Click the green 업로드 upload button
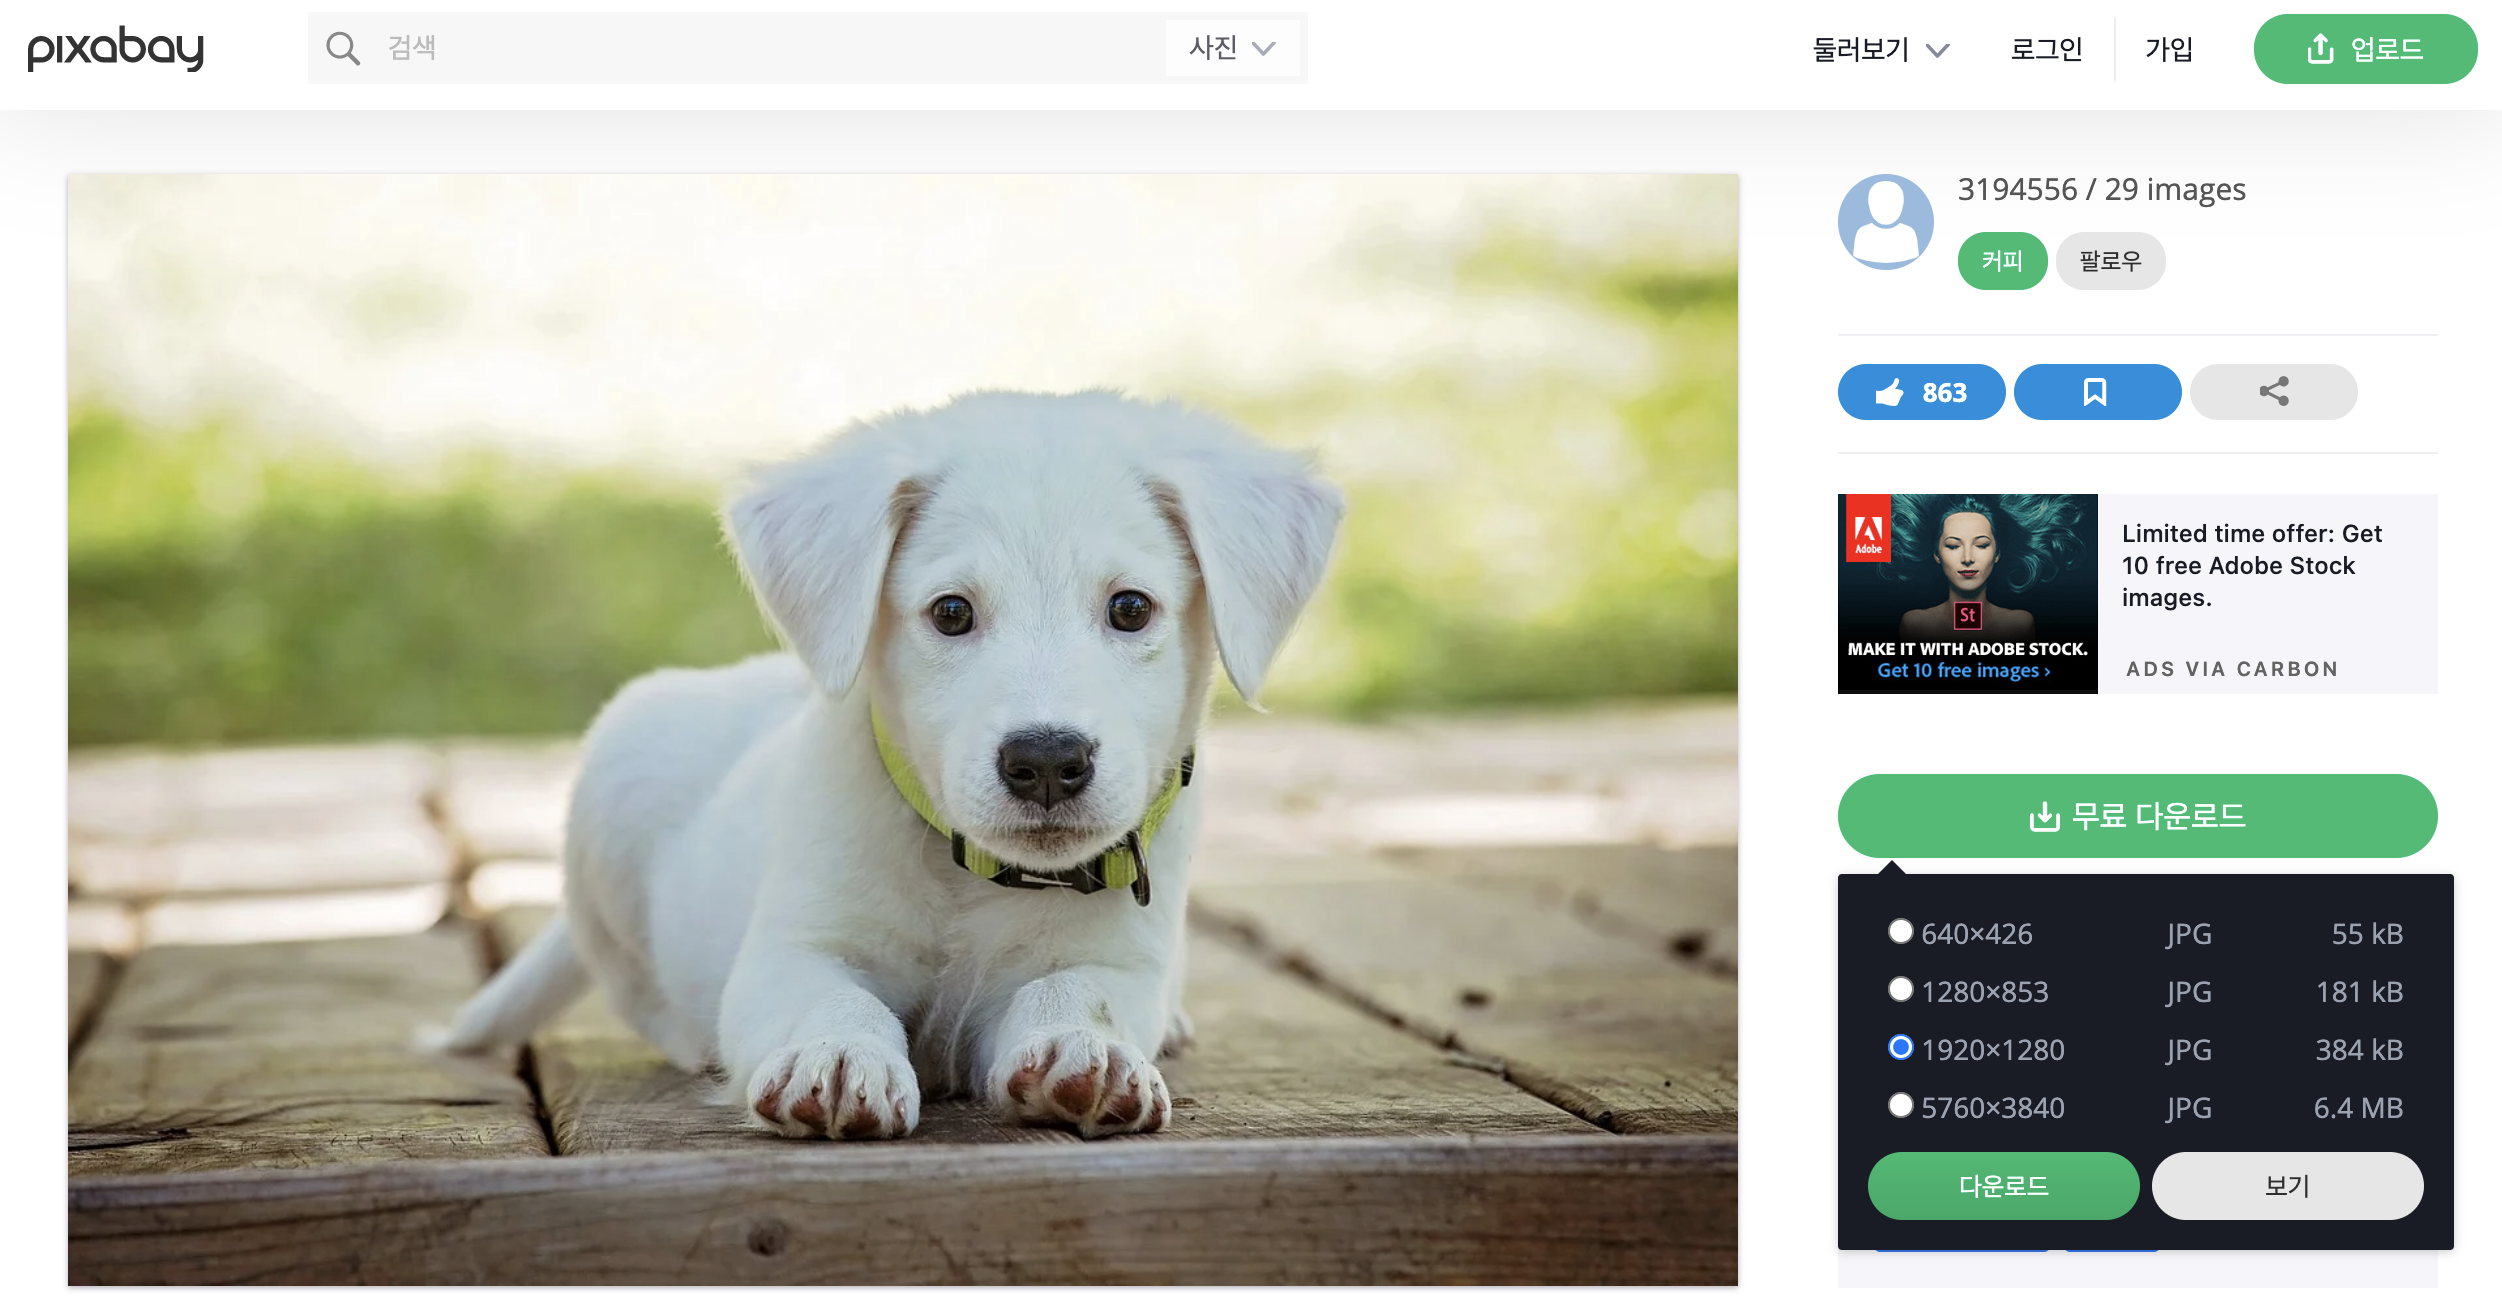This screenshot has height=1308, width=2502. [x=2364, y=49]
